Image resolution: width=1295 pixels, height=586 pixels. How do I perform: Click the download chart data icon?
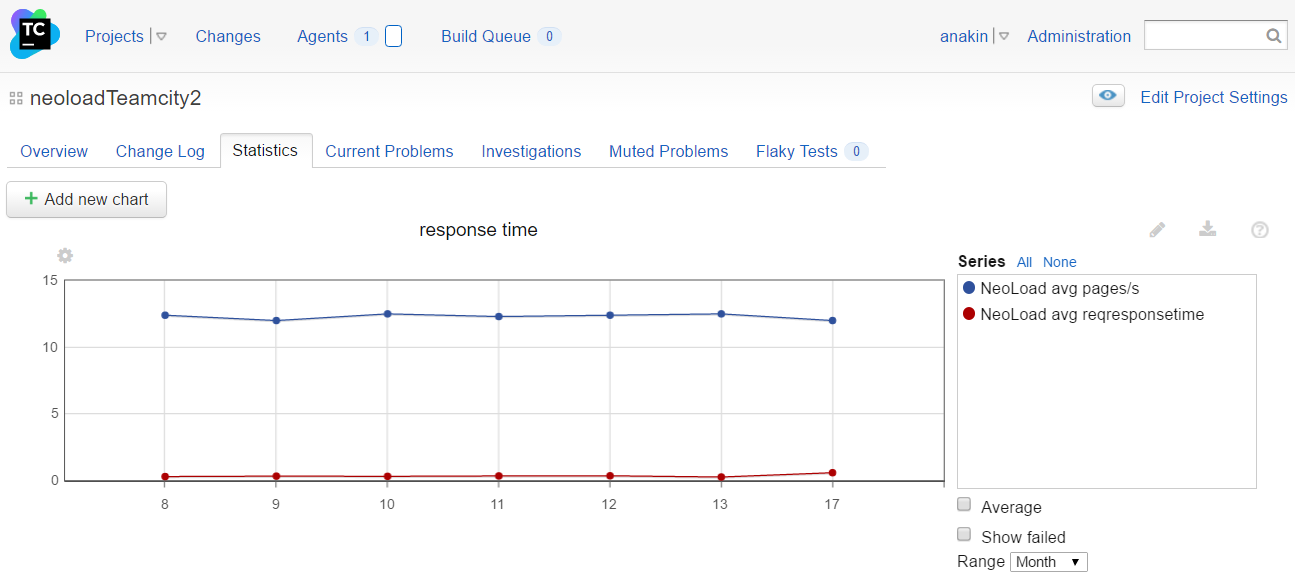click(x=1208, y=230)
